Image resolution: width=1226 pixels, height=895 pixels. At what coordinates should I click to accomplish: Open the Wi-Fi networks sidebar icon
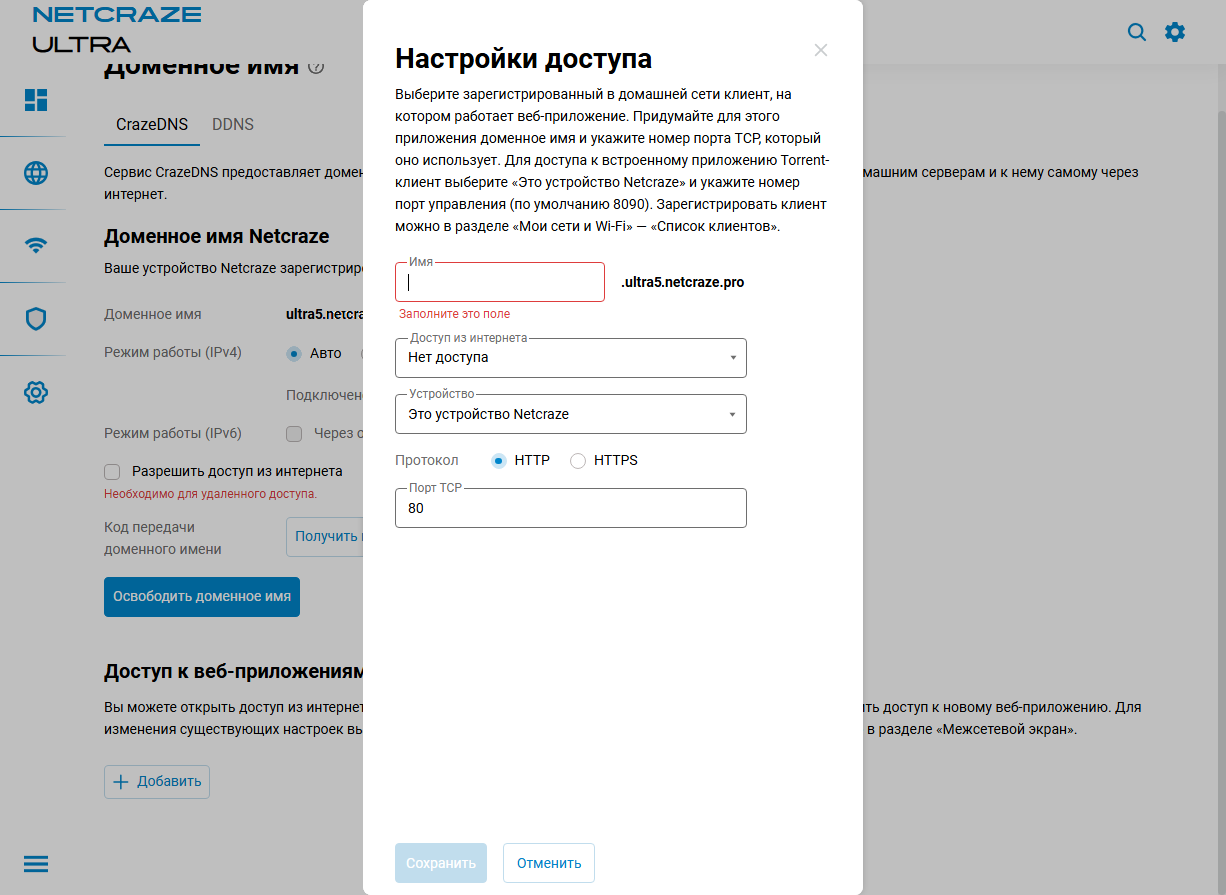point(36,246)
